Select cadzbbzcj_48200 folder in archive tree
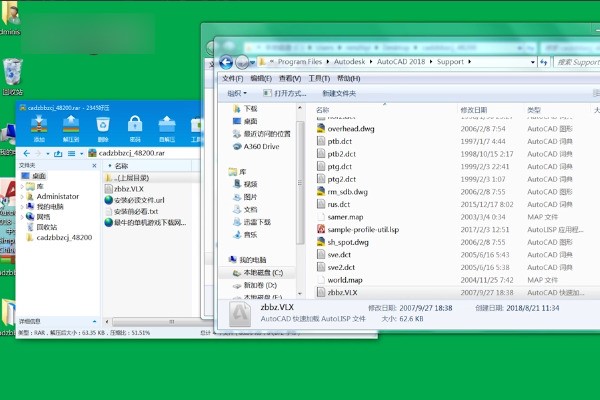600x400 pixels. pos(60,237)
